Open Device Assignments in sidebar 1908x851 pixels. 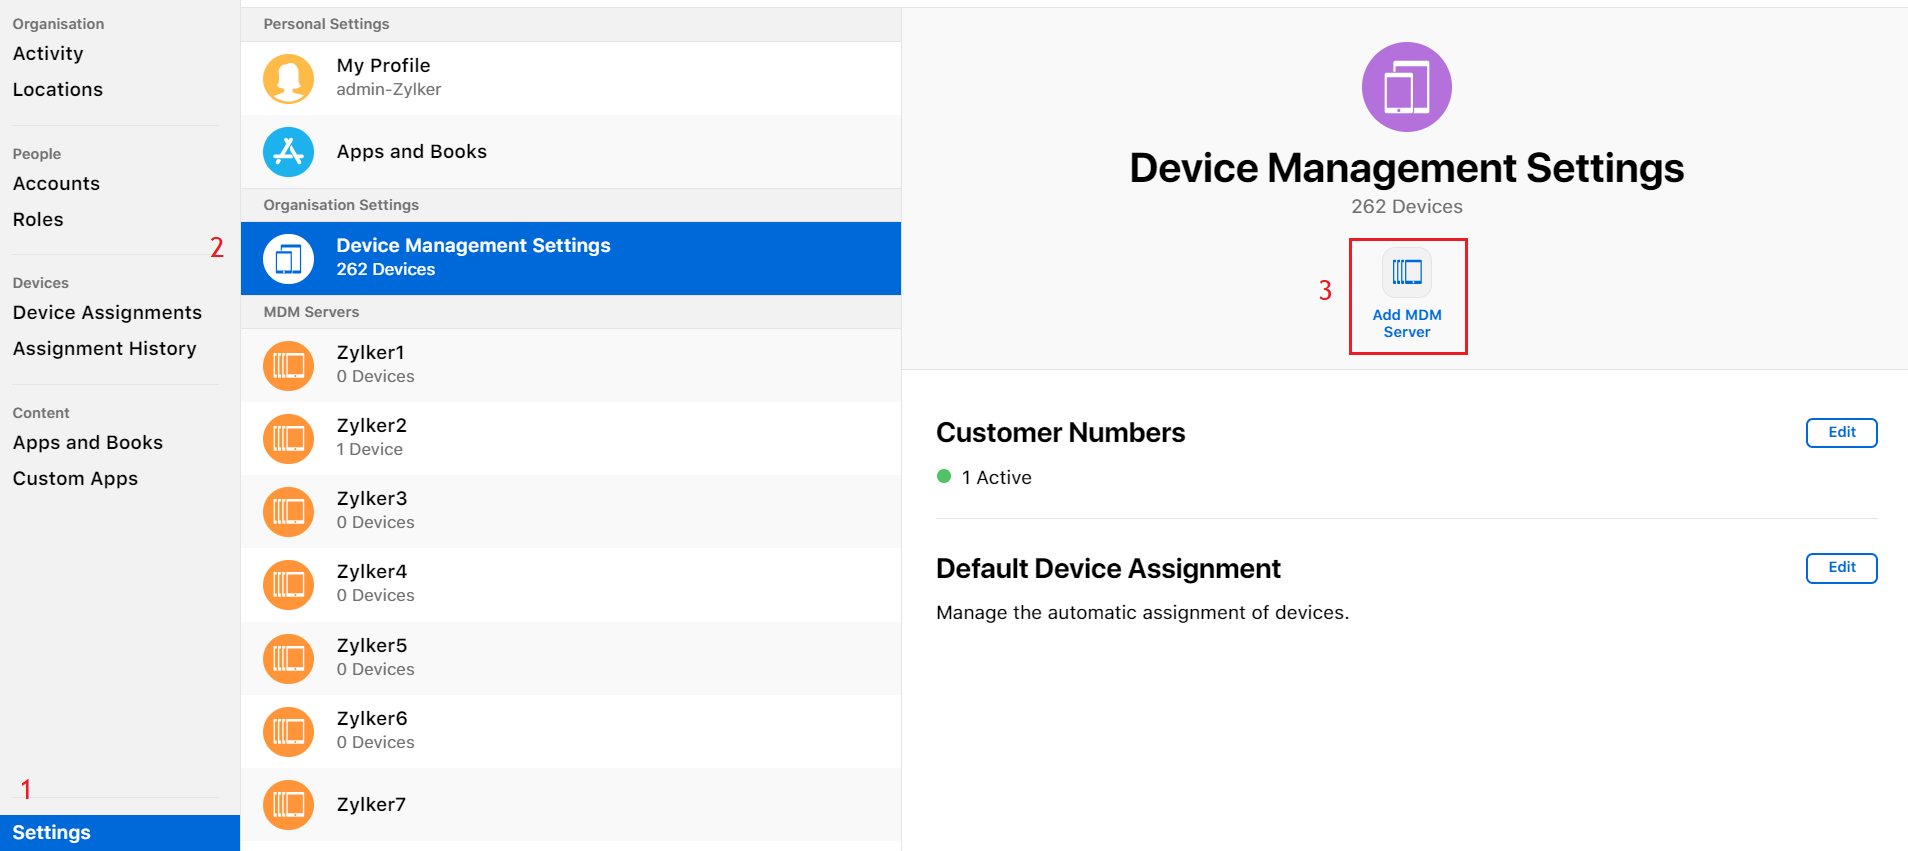(107, 313)
